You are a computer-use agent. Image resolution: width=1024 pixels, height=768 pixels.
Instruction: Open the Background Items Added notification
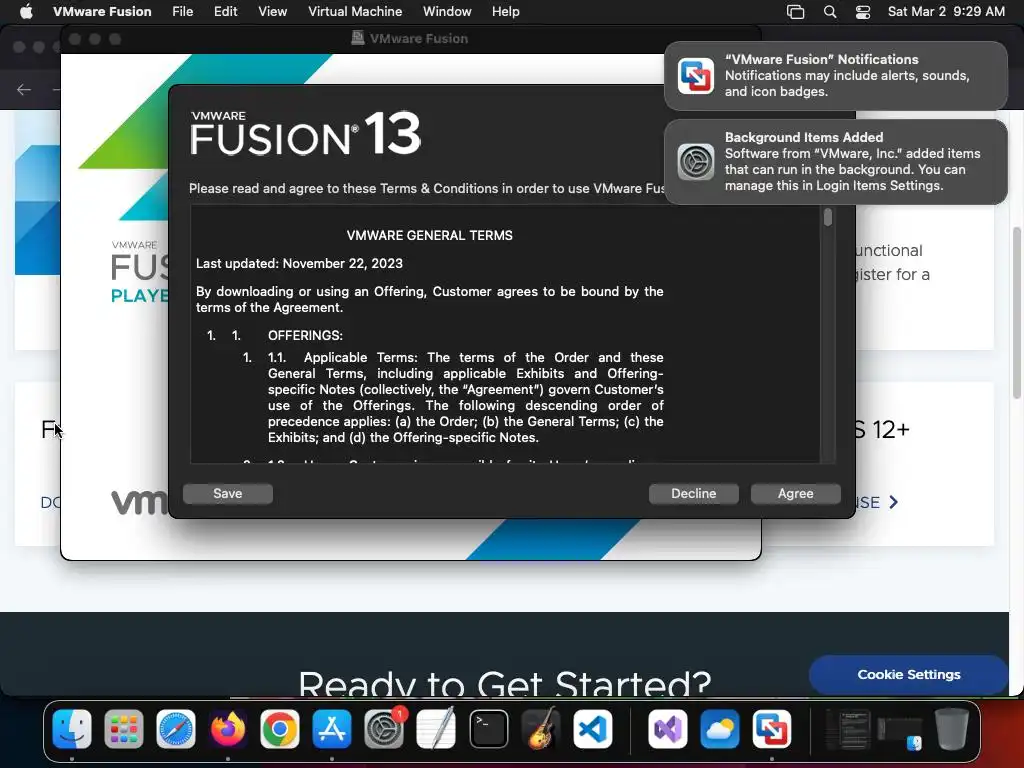point(836,161)
